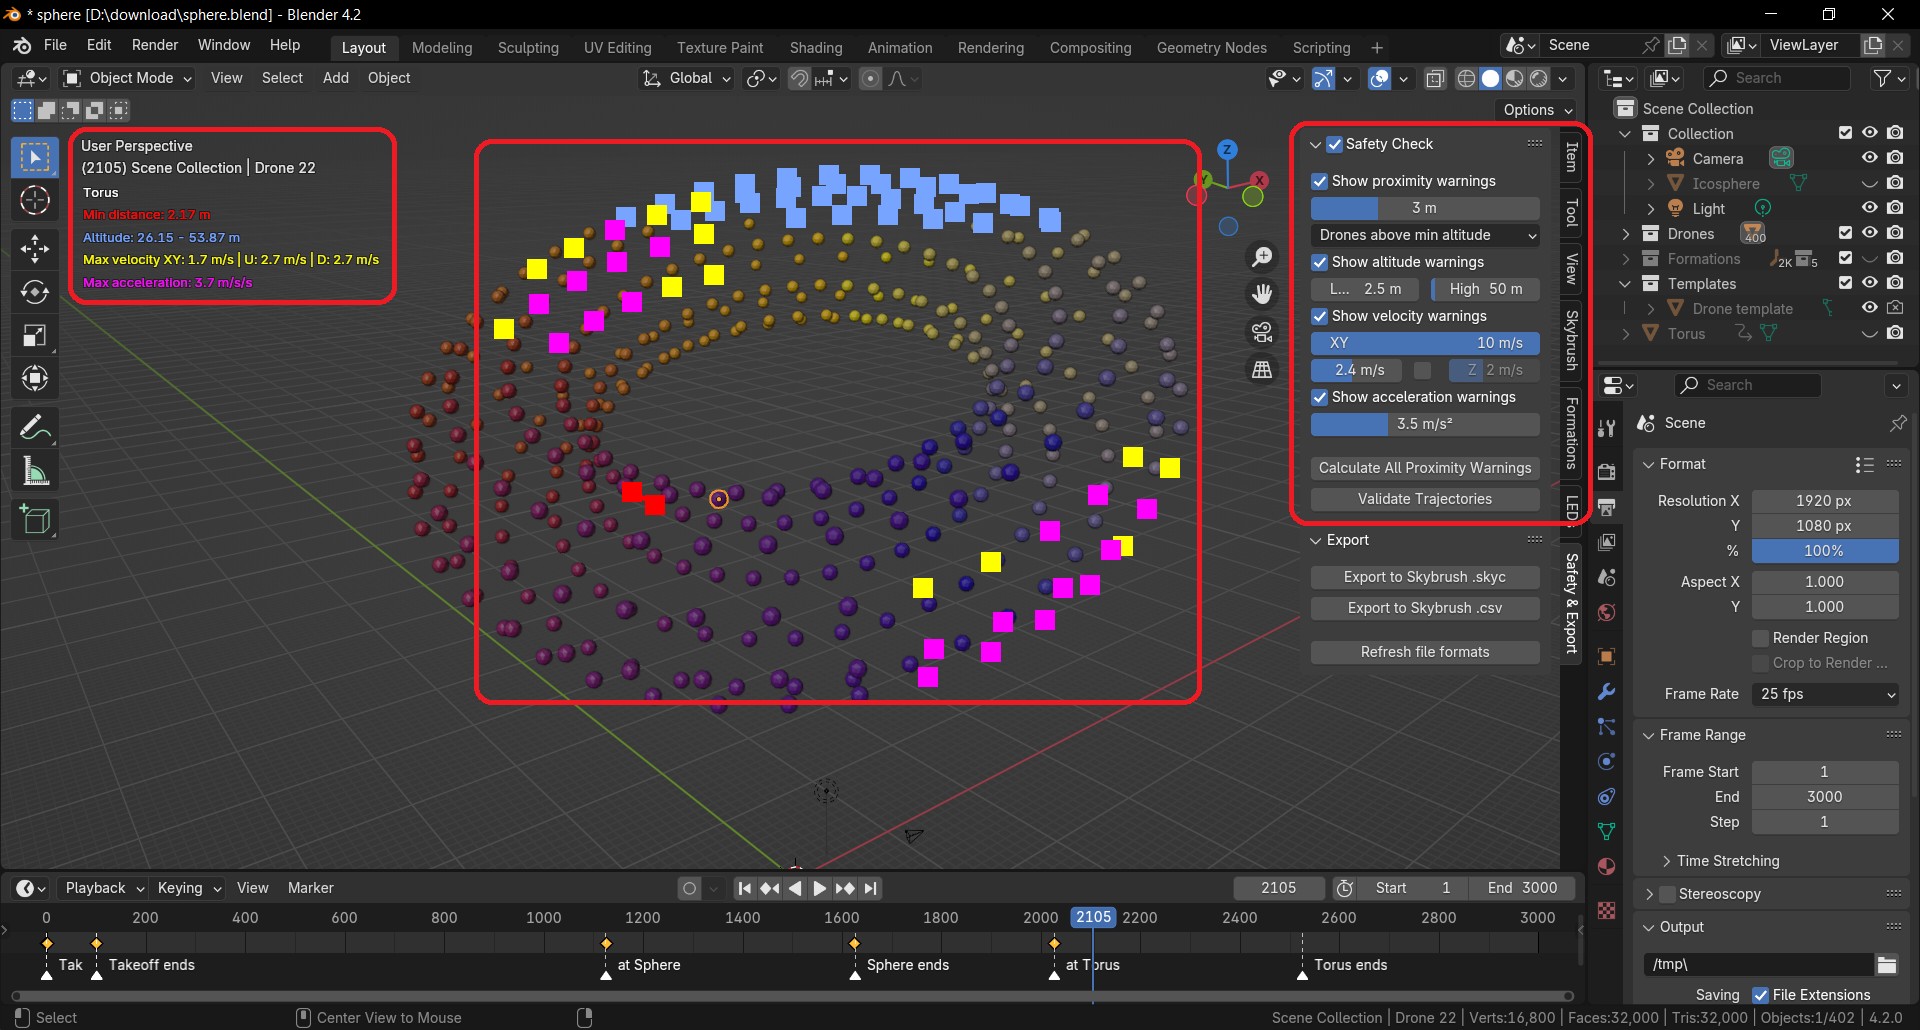Click the Play animation button
1920x1030 pixels.
coord(819,888)
